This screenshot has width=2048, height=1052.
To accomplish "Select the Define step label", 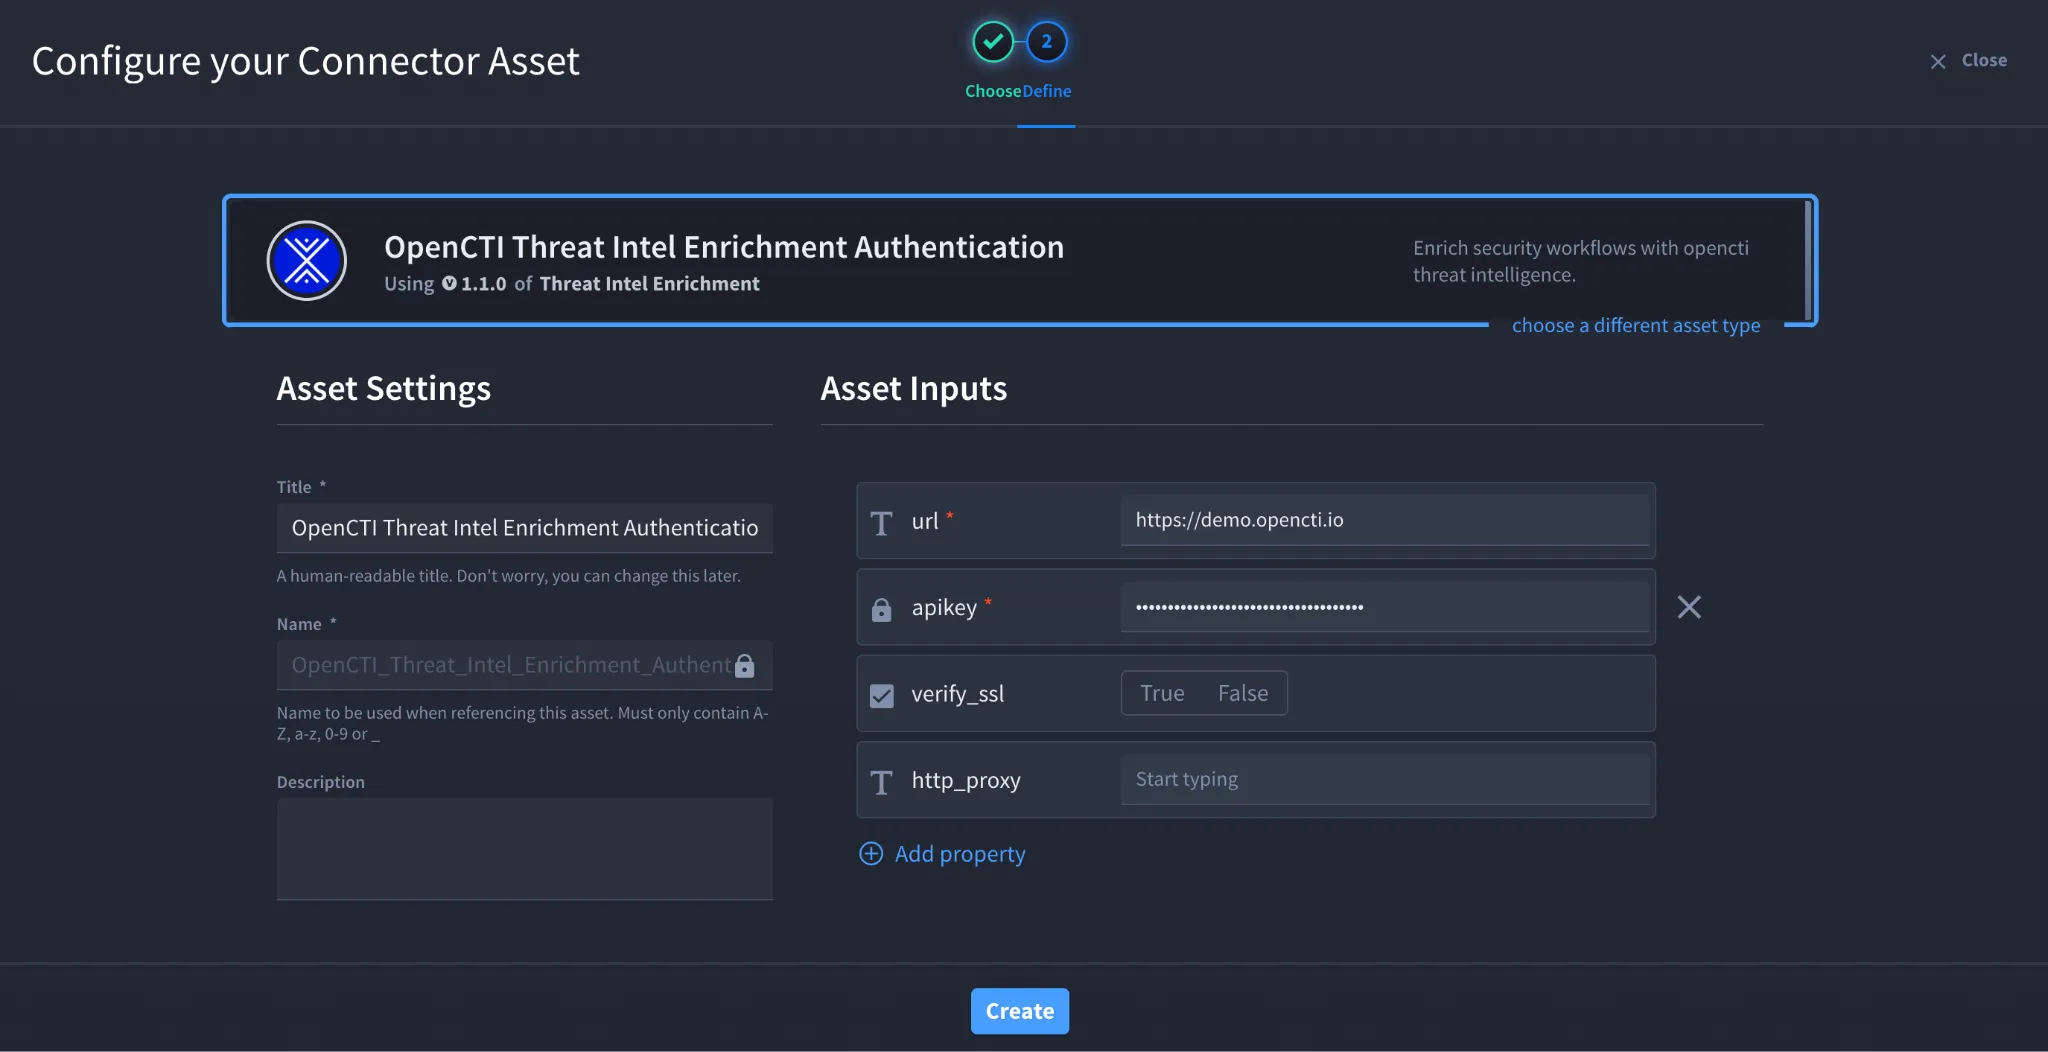I will pyautogui.click(x=1047, y=91).
